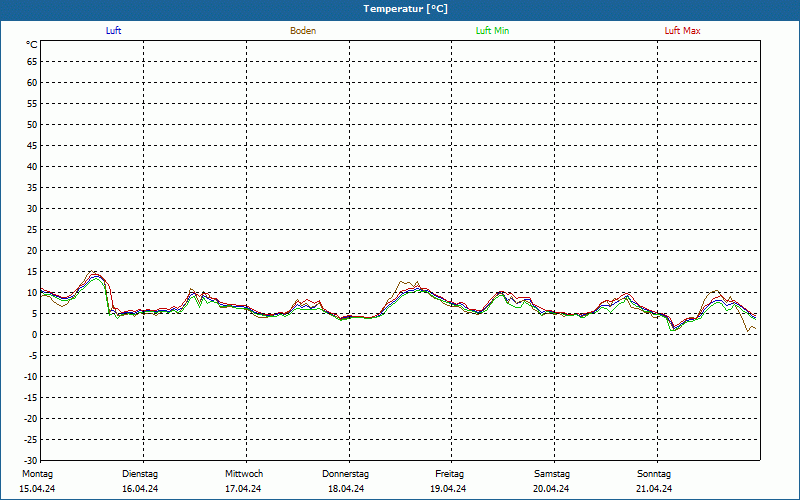Viewport: 800px width, 500px height.
Task: Click the Montag day label
Action: 37,474
